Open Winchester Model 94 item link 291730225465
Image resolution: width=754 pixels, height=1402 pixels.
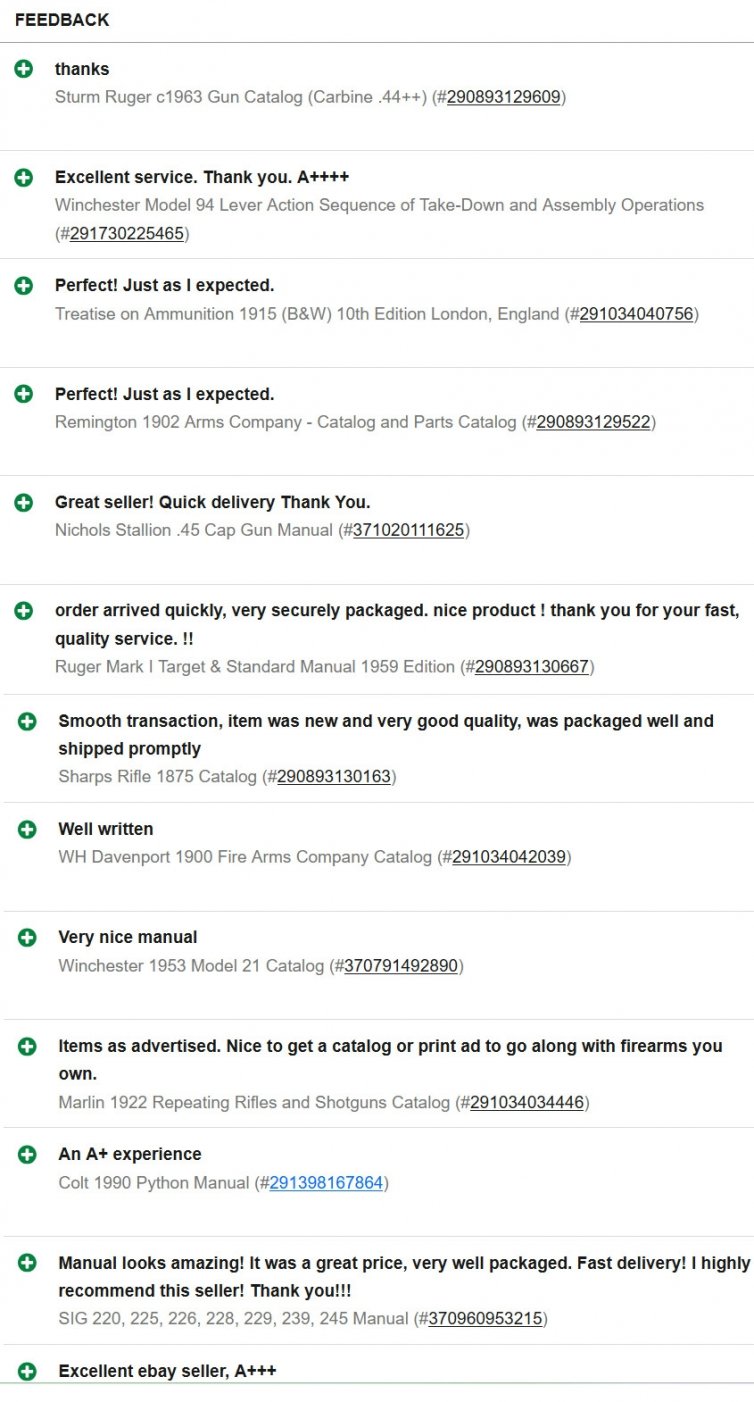click(126, 234)
